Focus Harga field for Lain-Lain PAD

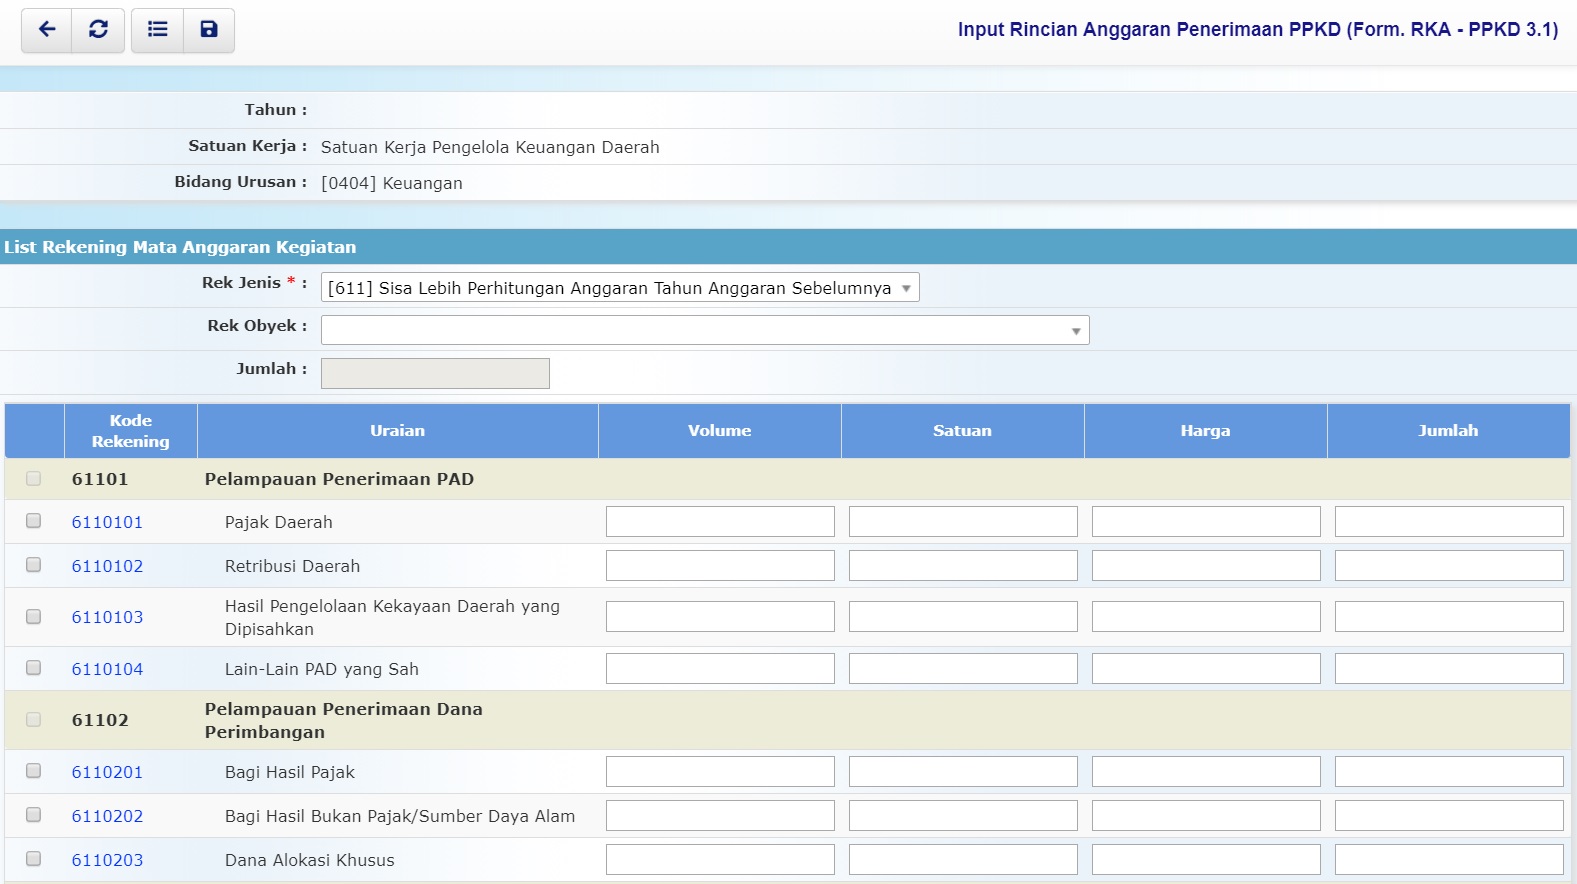1205,669
